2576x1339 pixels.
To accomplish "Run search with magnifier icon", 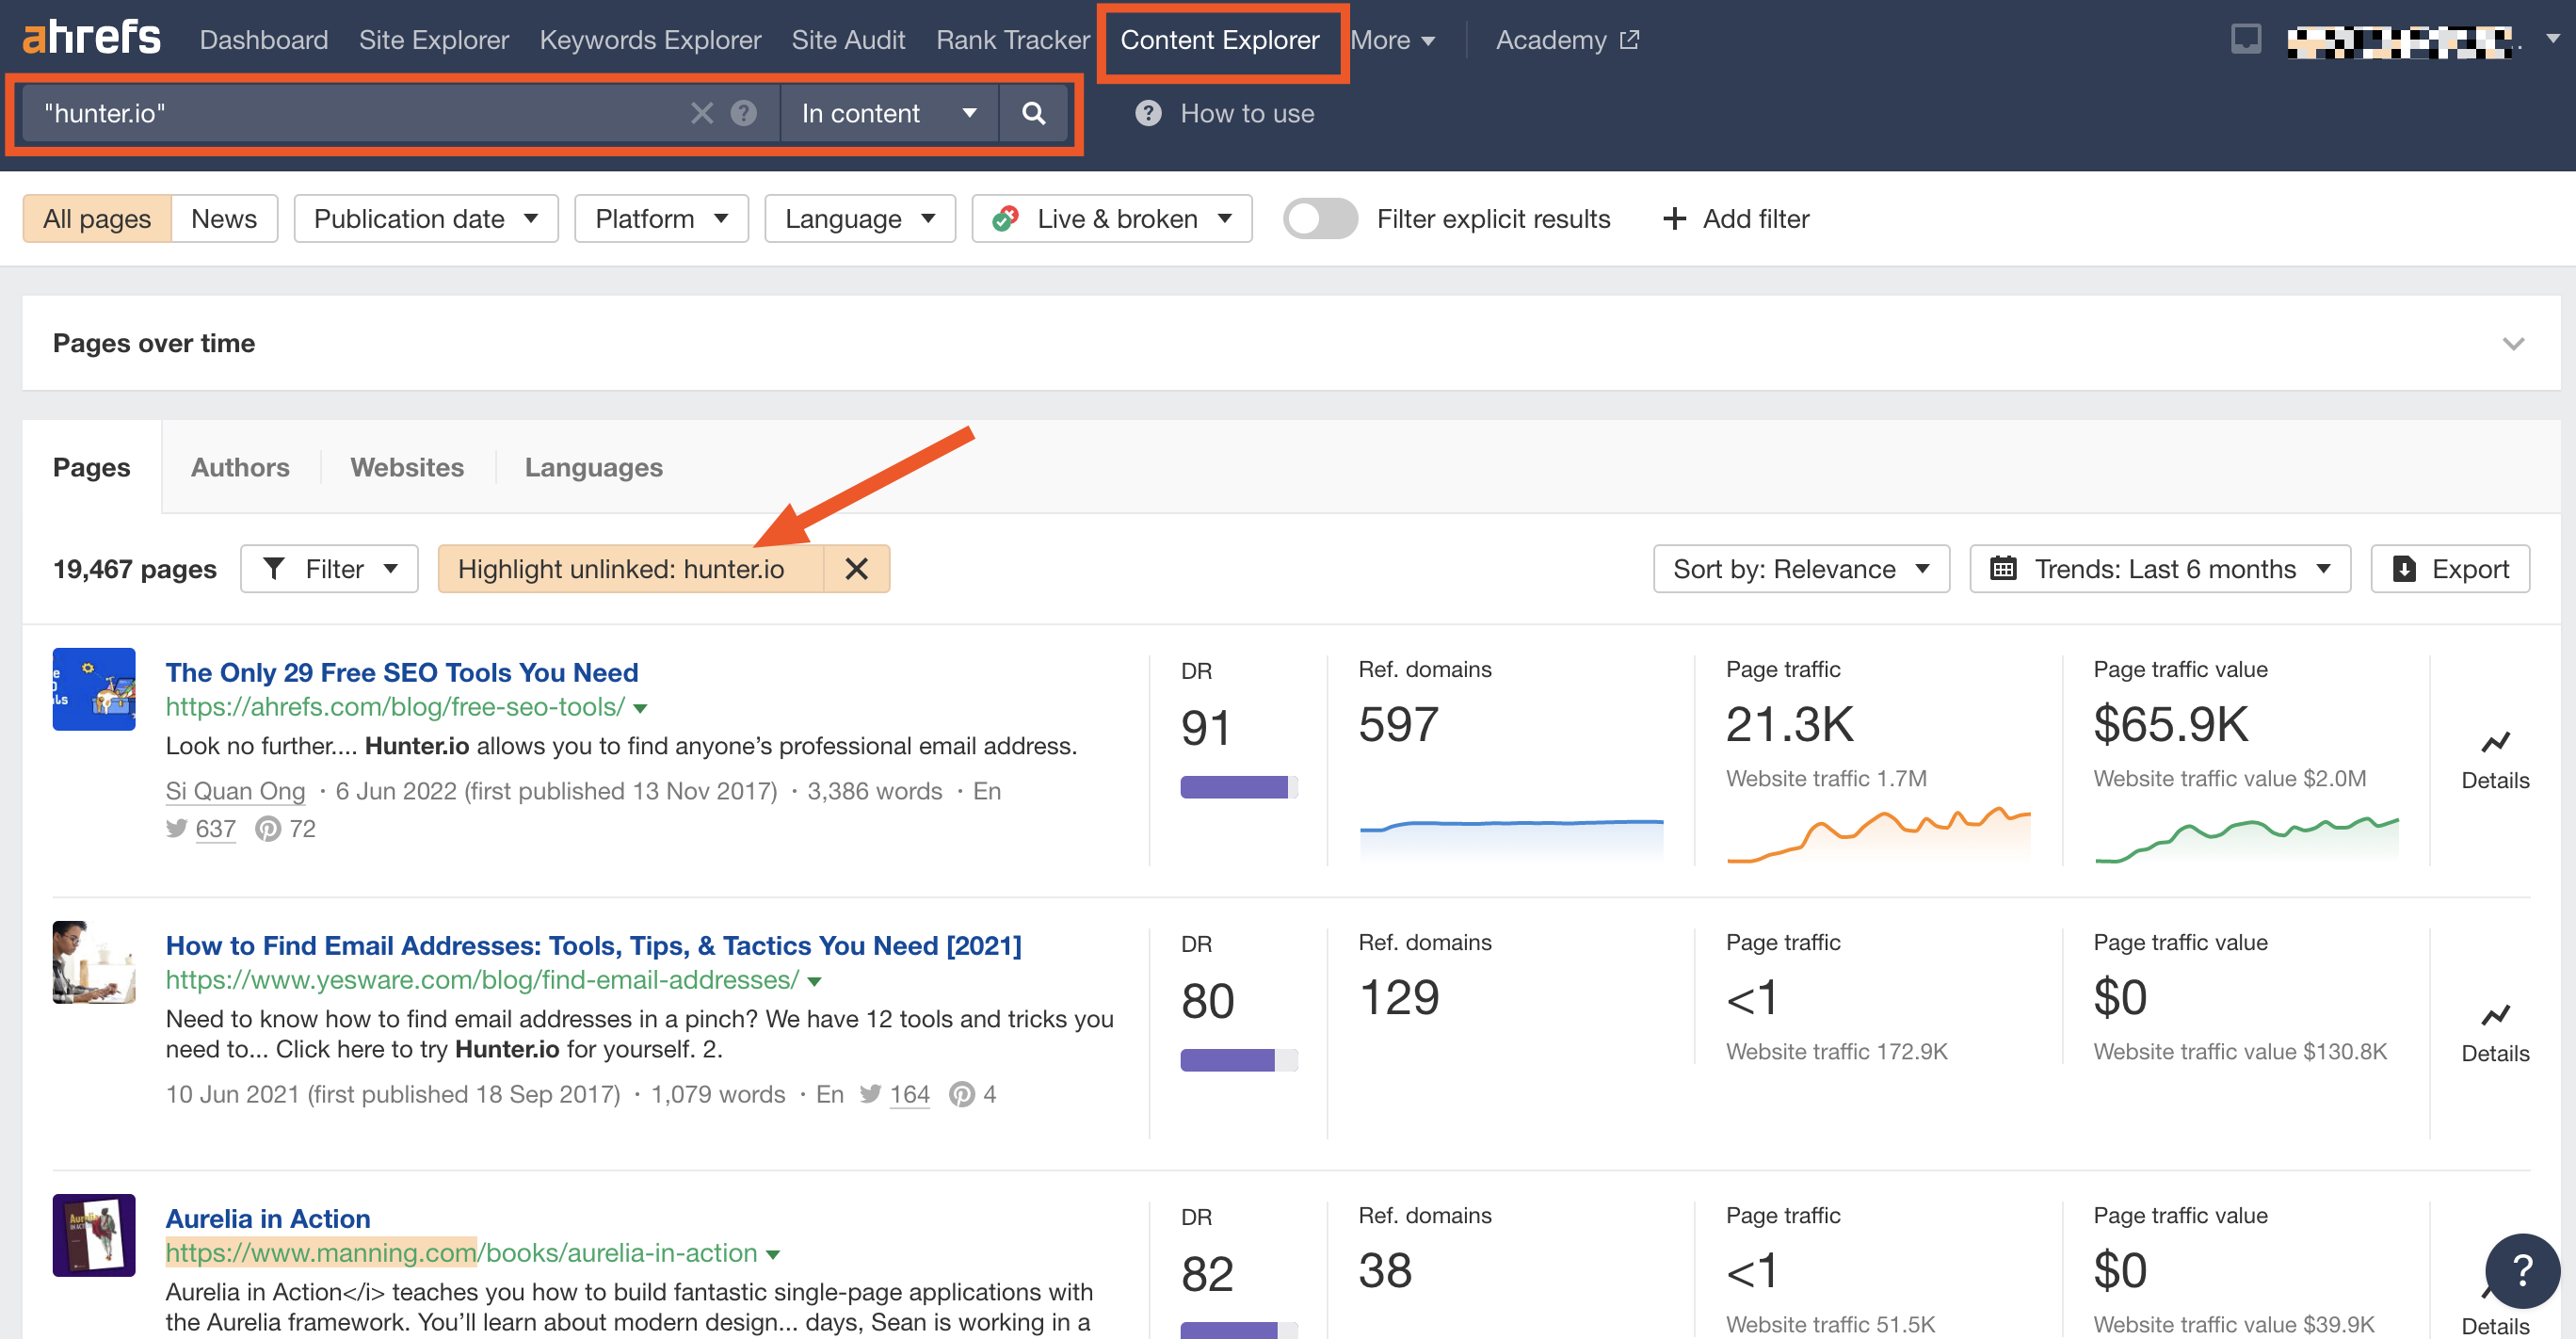I will [x=1033, y=113].
